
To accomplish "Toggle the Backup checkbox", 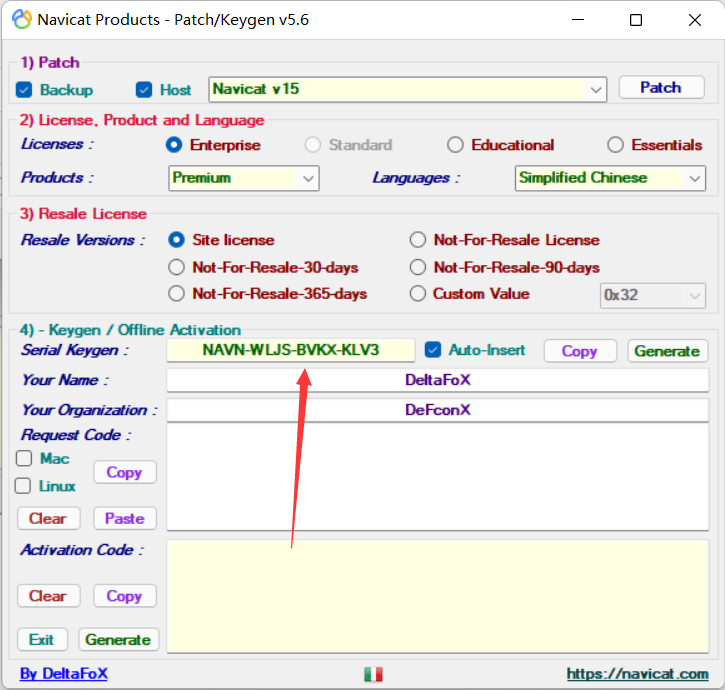I will coord(25,90).
